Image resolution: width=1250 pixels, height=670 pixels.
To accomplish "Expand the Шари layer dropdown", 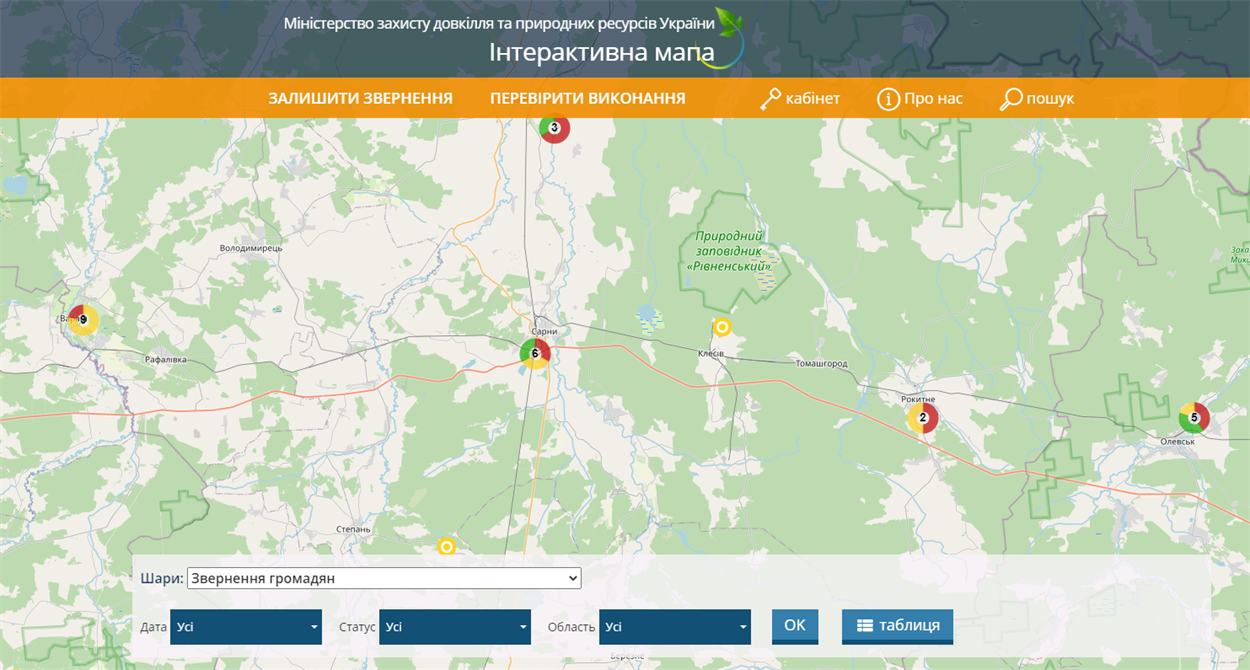I will [384, 578].
